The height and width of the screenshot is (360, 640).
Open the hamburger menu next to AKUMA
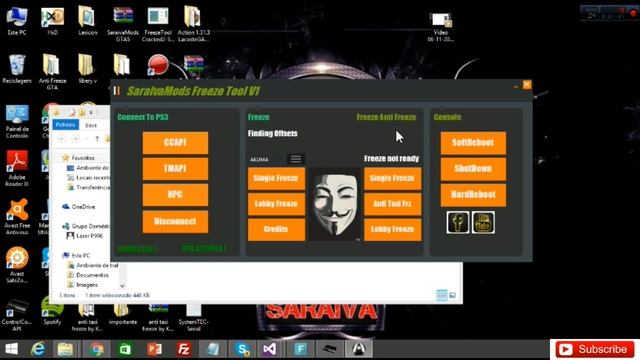coord(296,159)
